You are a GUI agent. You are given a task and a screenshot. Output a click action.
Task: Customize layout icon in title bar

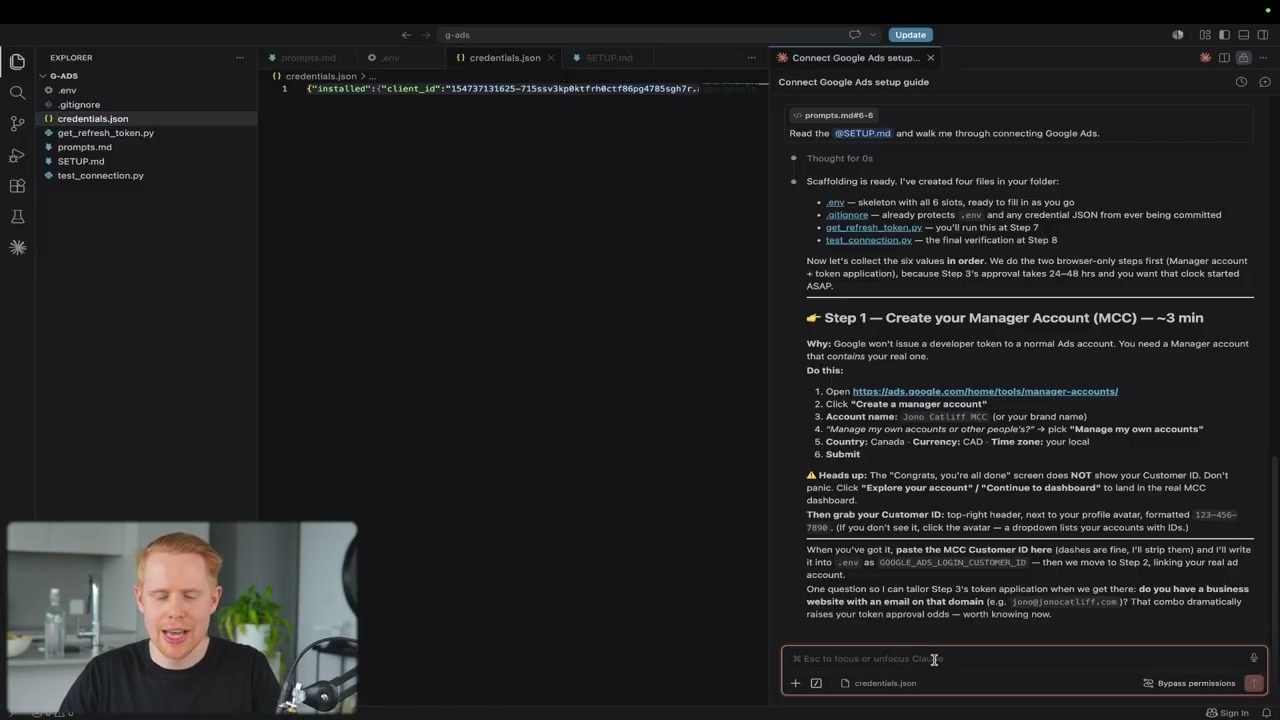[x=1205, y=35]
